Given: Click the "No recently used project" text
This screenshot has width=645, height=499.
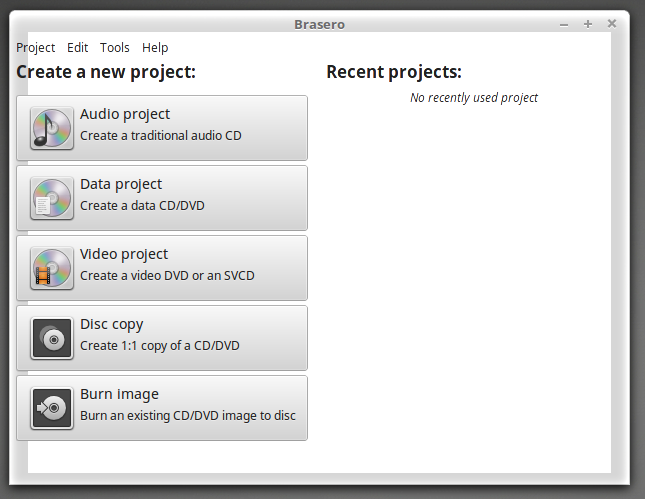Looking at the screenshot, I should pyautogui.click(x=474, y=98).
